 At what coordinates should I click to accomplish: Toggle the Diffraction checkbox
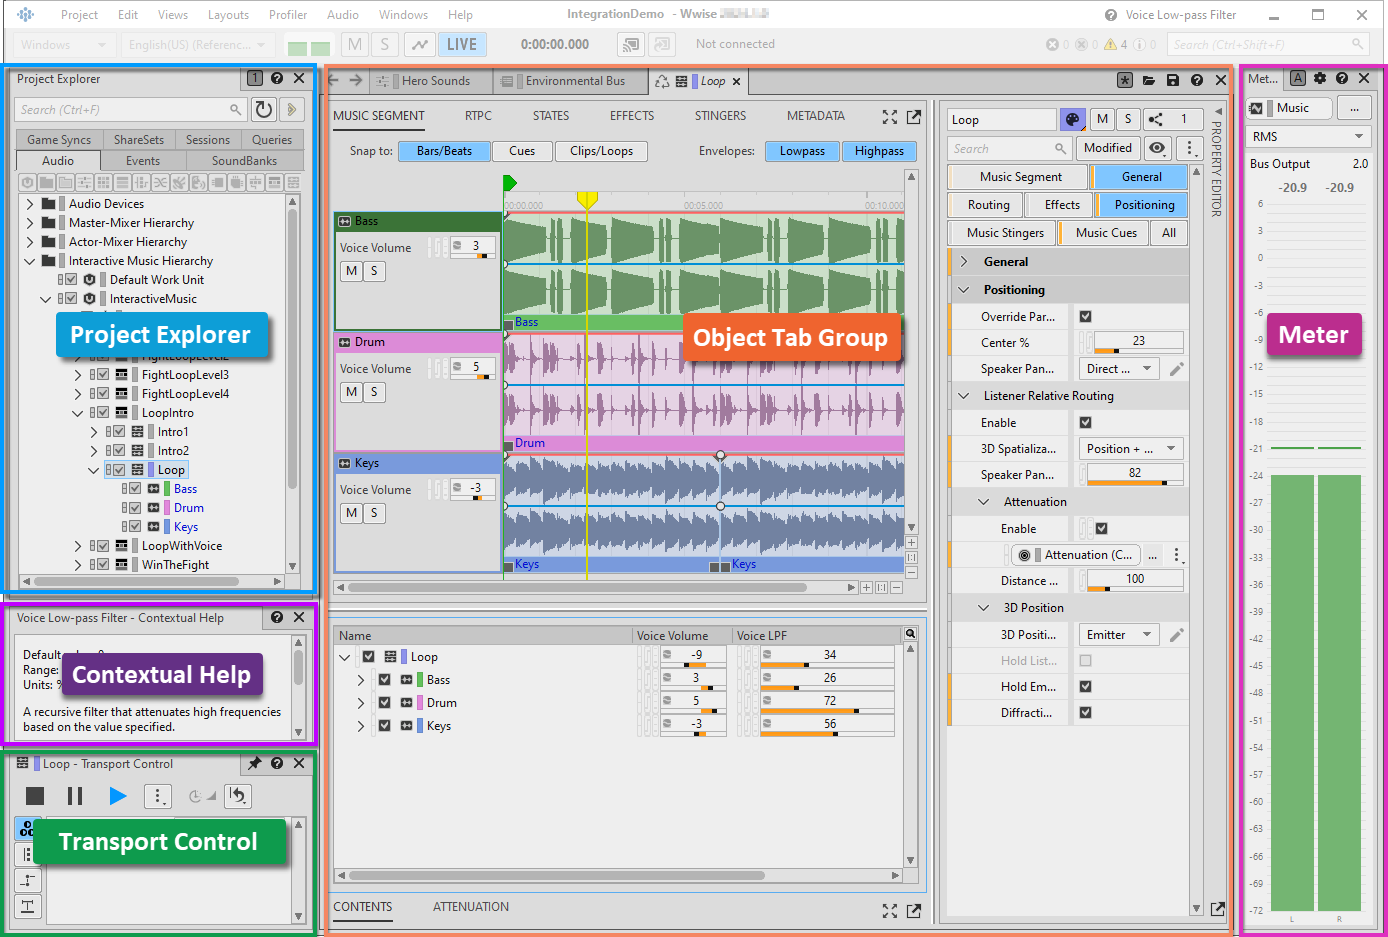[1085, 712]
